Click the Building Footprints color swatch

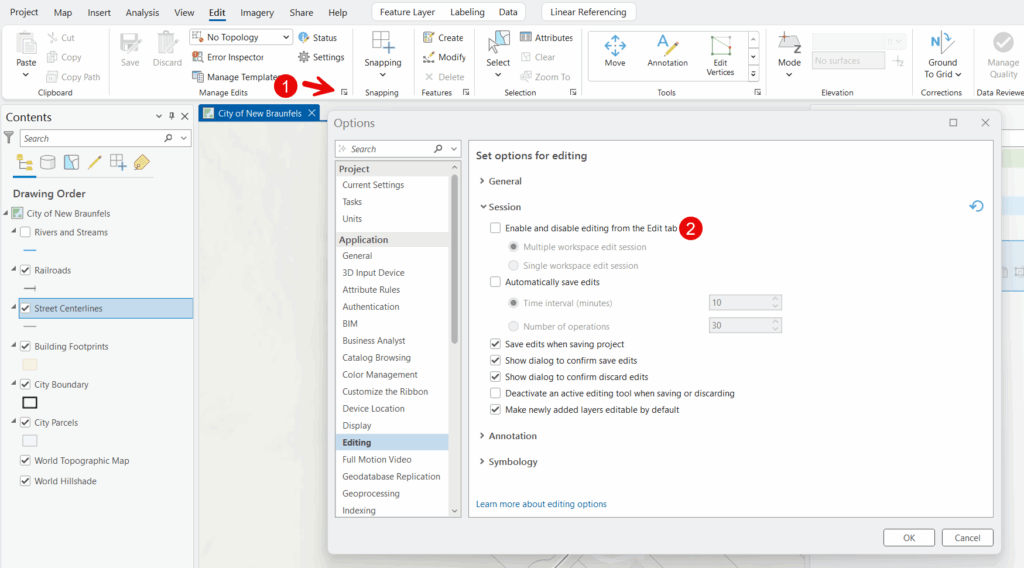(x=30, y=365)
